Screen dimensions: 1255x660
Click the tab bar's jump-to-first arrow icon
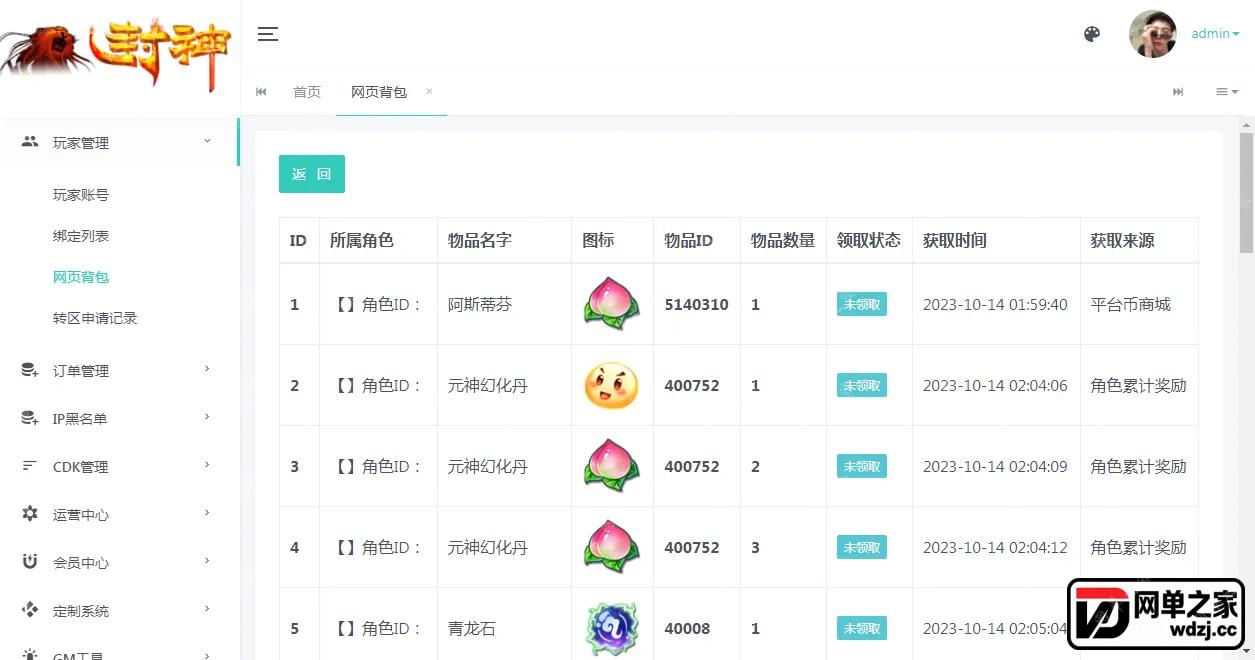coord(262,92)
